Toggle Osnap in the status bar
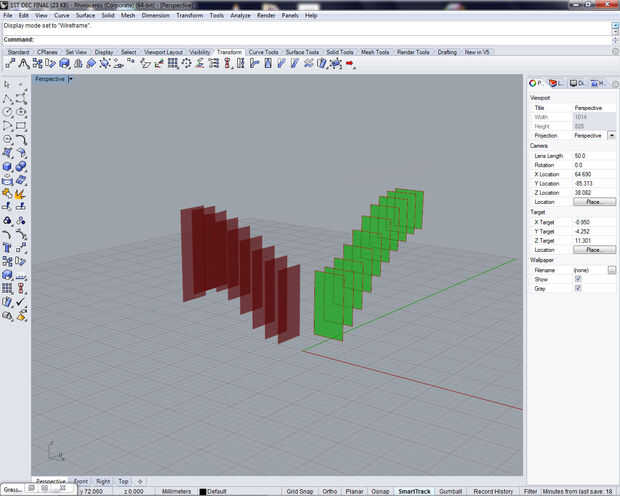620x496 pixels. coord(380,491)
